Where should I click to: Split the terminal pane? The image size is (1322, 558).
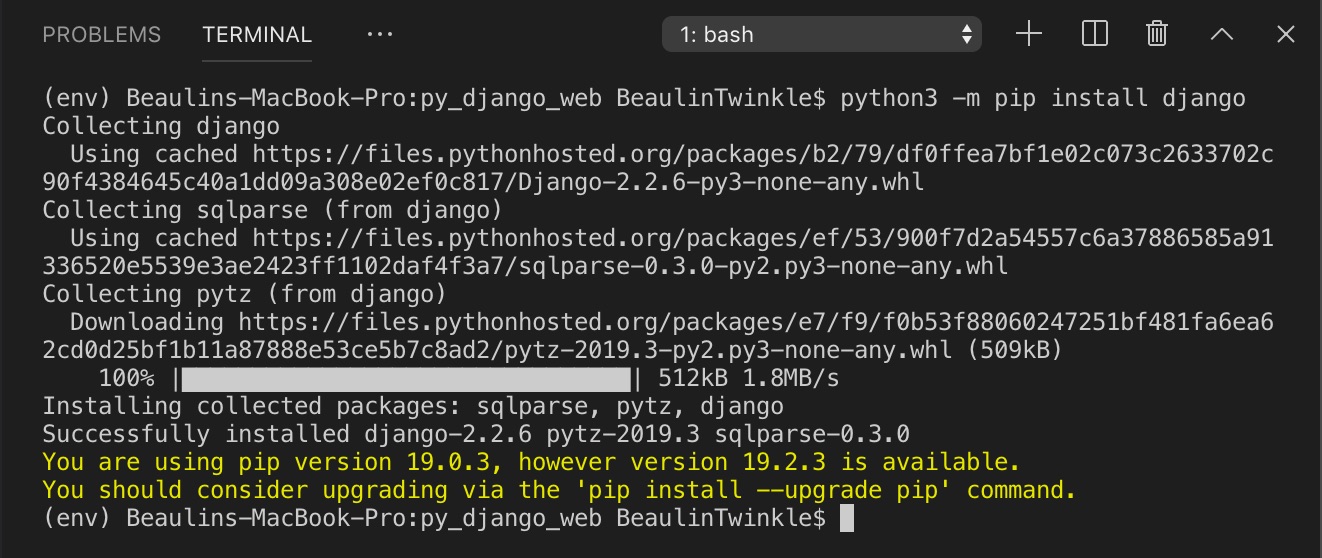pyautogui.click(x=1095, y=34)
